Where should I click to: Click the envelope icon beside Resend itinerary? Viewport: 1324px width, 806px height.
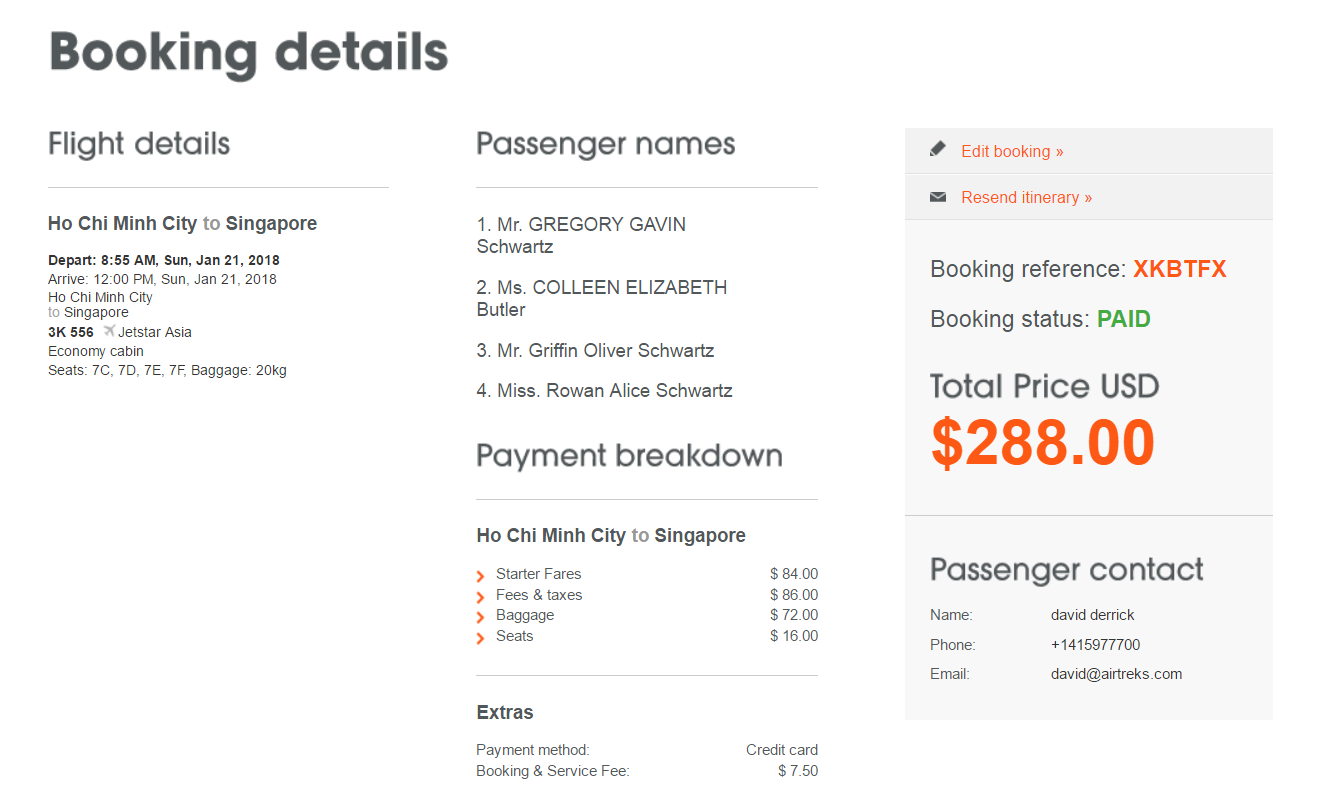point(937,197)
